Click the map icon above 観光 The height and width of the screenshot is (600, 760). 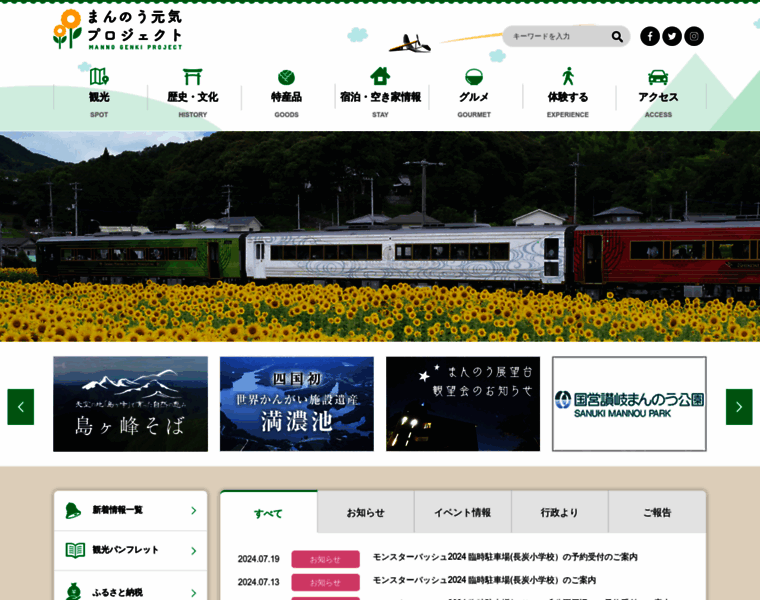[x=99, y=77]
